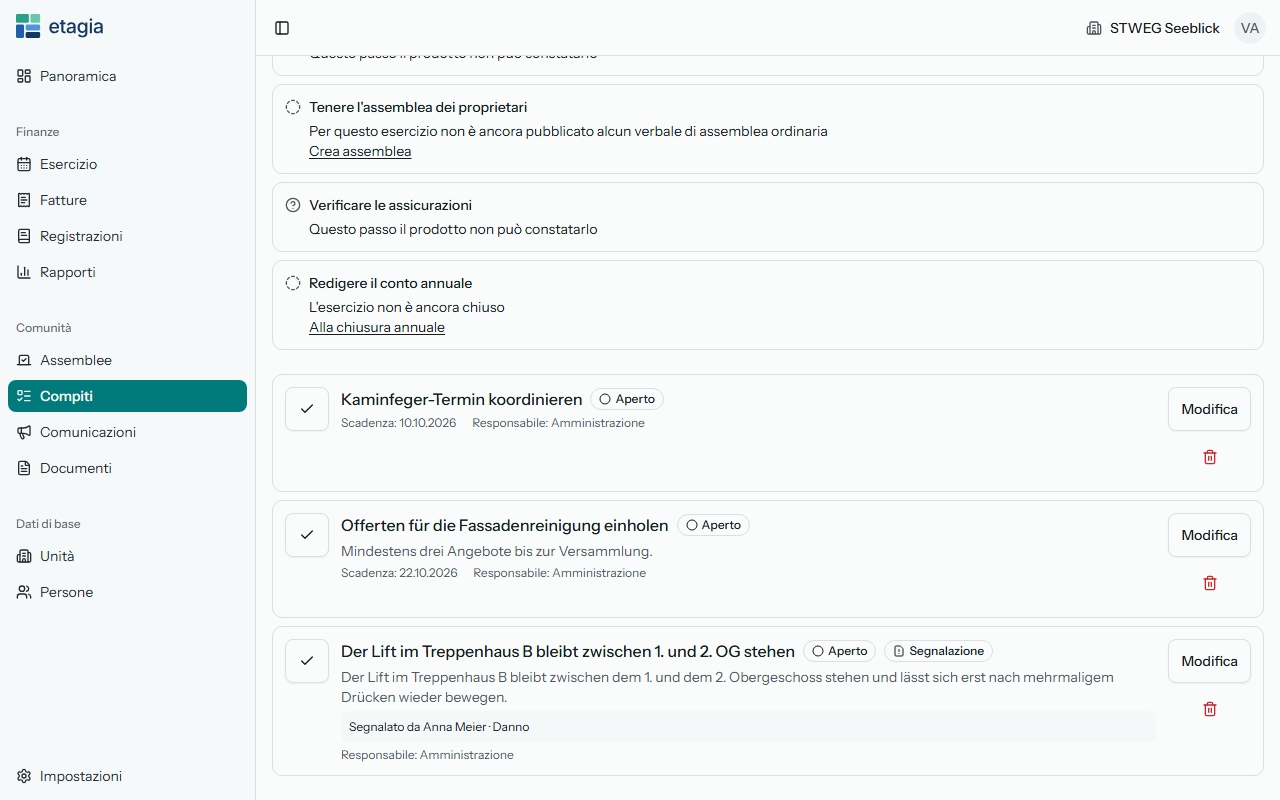Follow the Alla chiusura annuale link
The height and width of the screenshot is (800, 1280).
(x=377, y=327)
